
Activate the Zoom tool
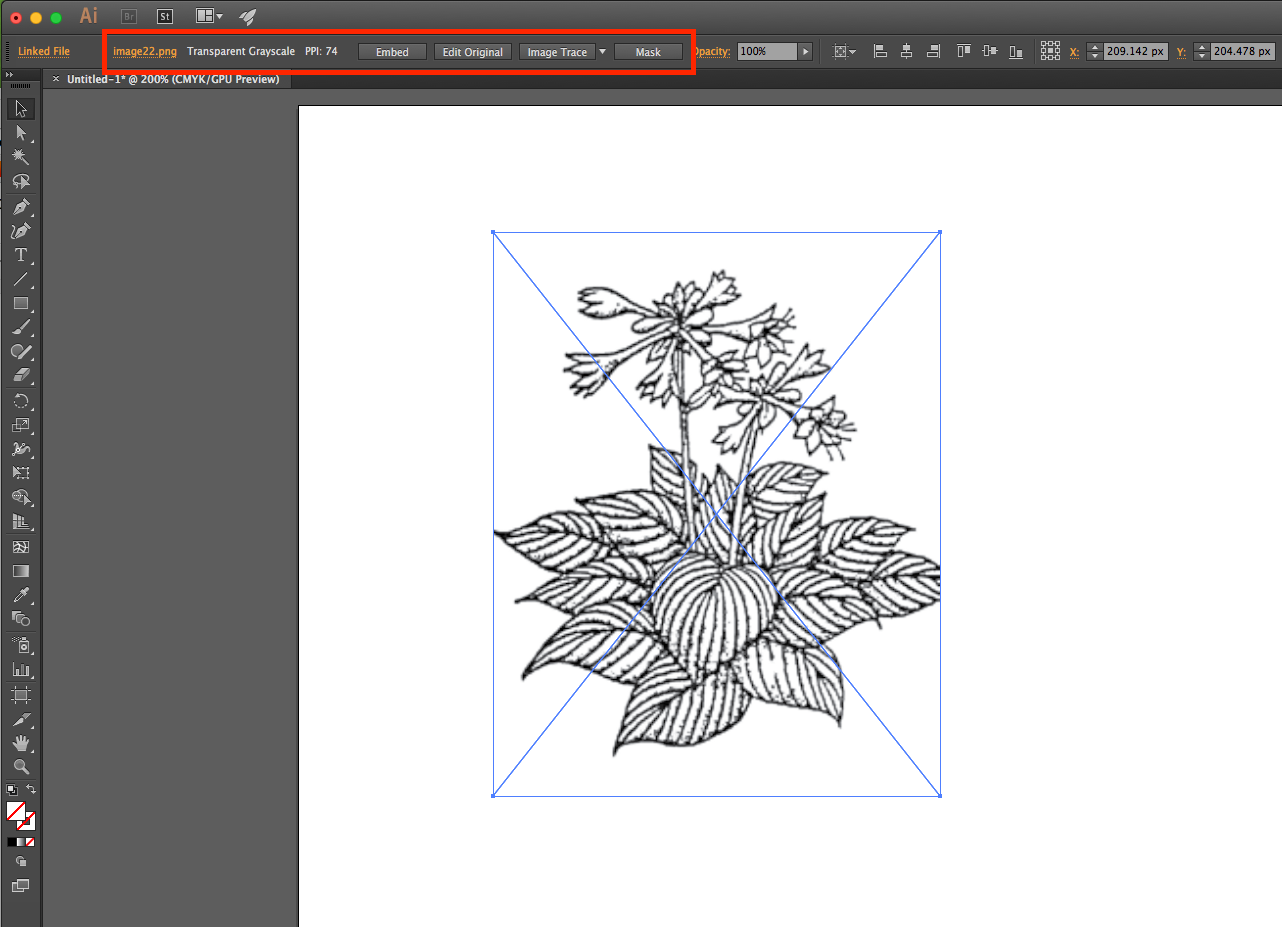20,767
